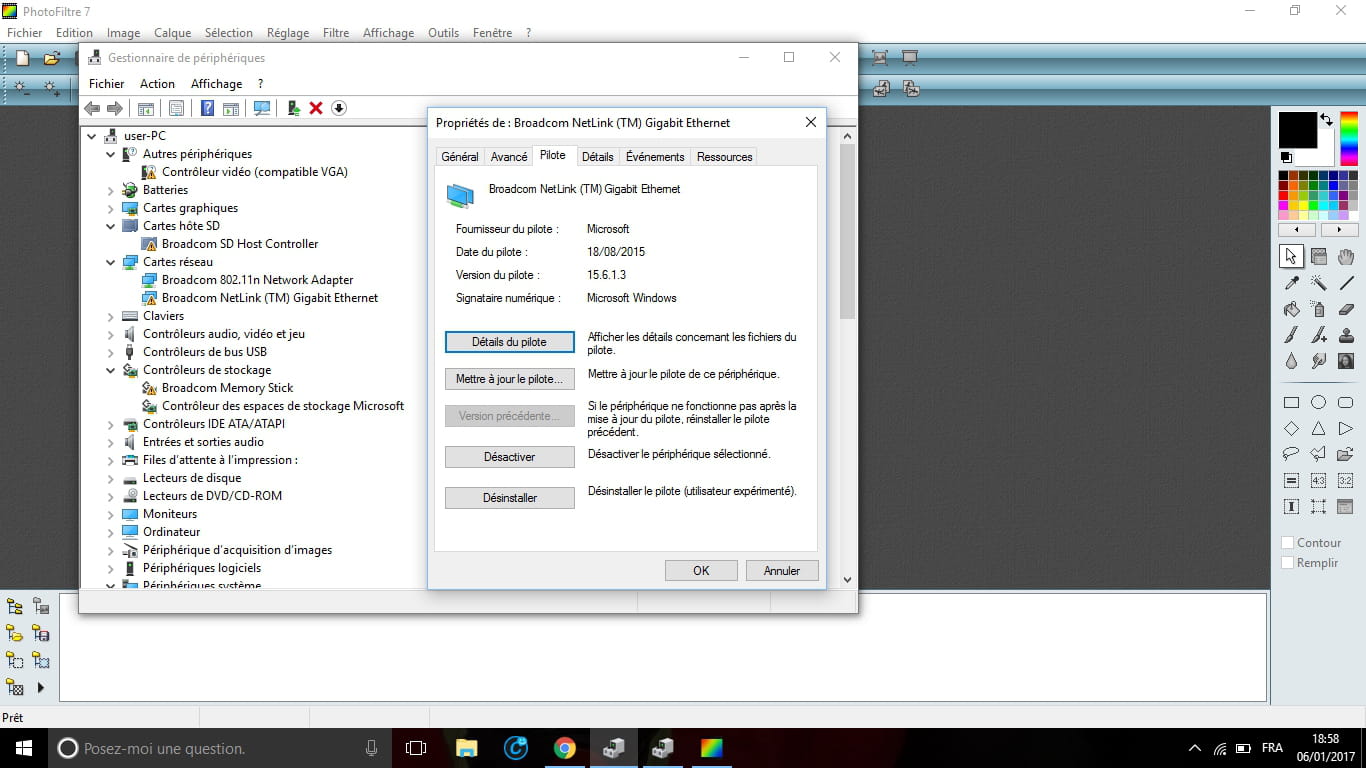Collapse the Cartes réseau category

(x=111, y=262)
